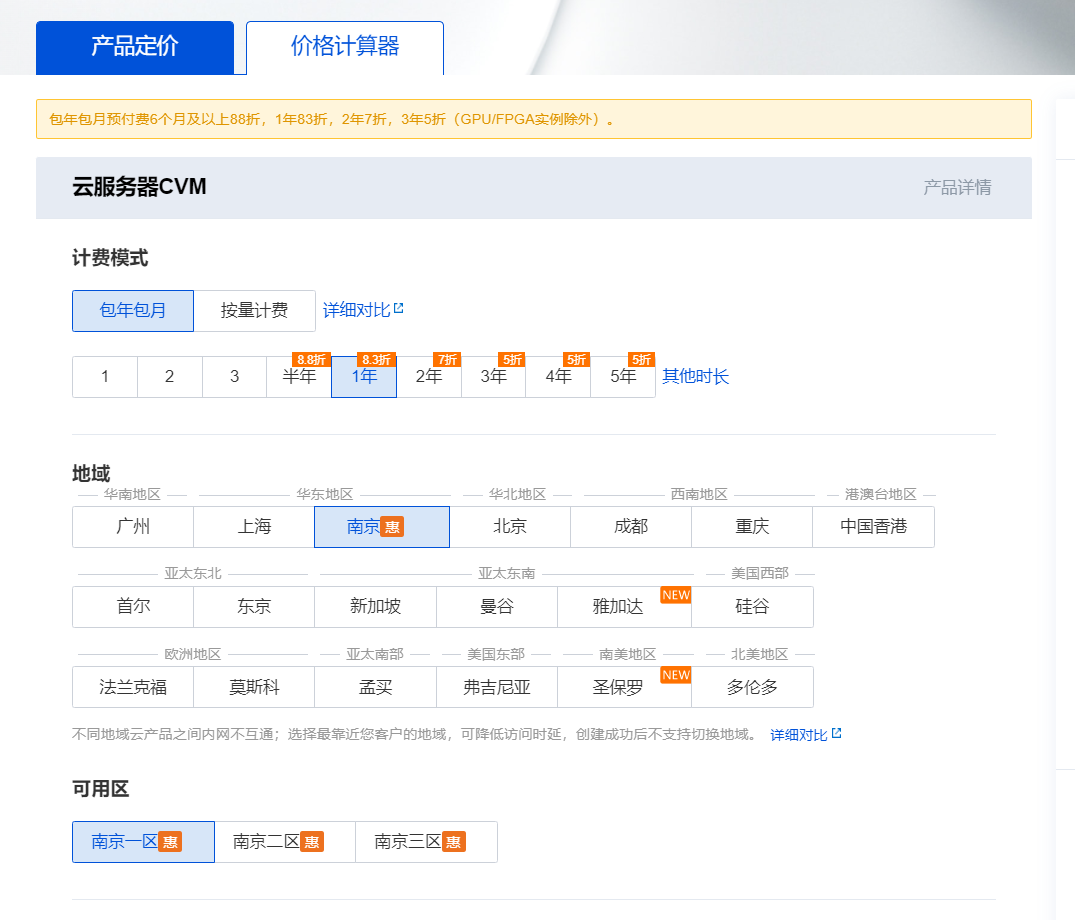The width and height of the screenshot is (1075, 920).
Task: Choose 2 months duration
Action: pyautogui.click(x=169, y=376)
